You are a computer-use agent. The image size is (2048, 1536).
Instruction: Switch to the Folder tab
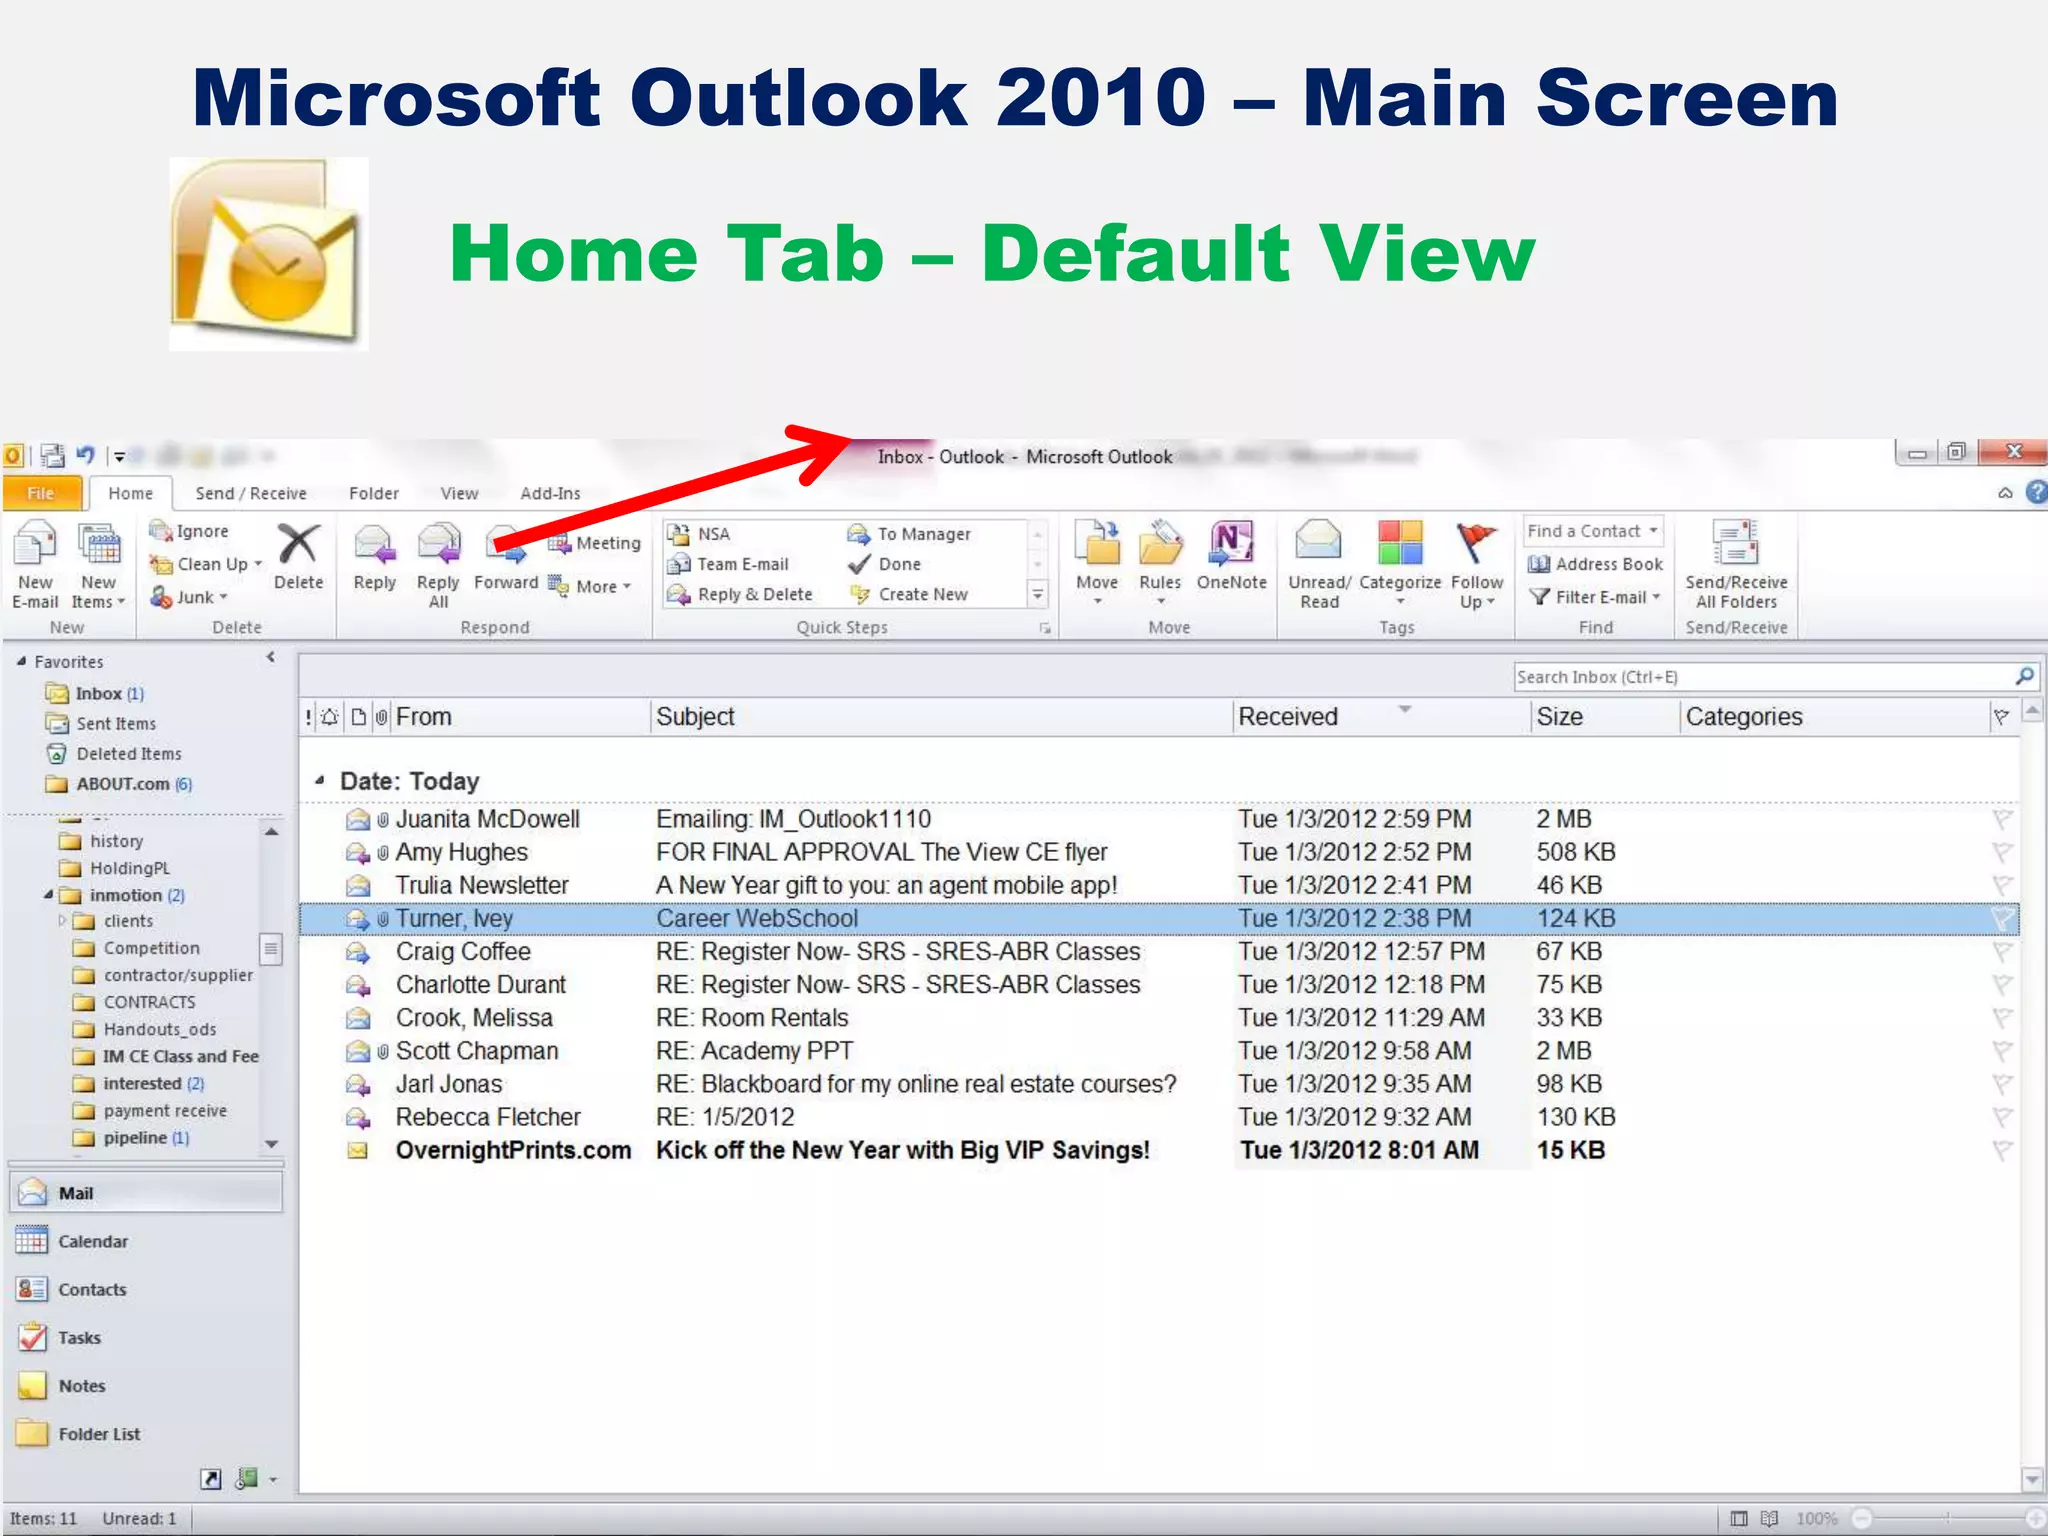click(374, 493)
